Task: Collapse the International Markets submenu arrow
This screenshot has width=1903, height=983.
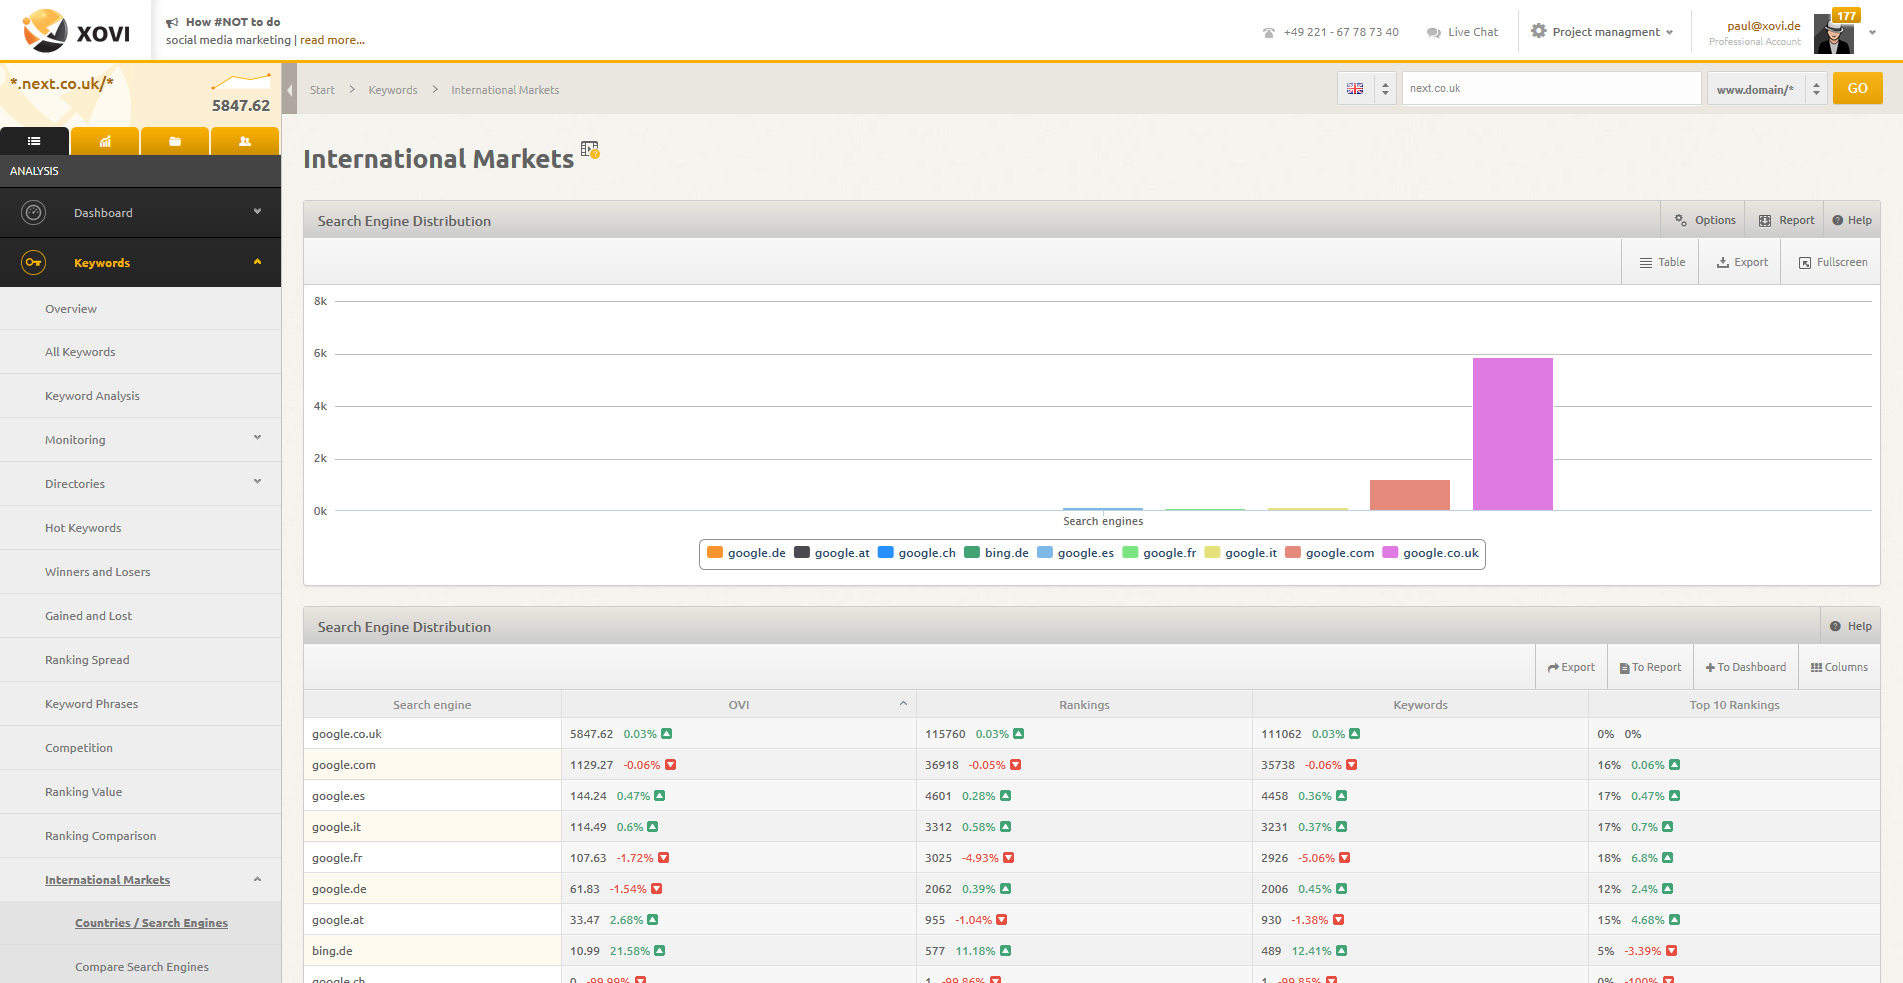Action: pyautogui.click(x=257, y=879)
